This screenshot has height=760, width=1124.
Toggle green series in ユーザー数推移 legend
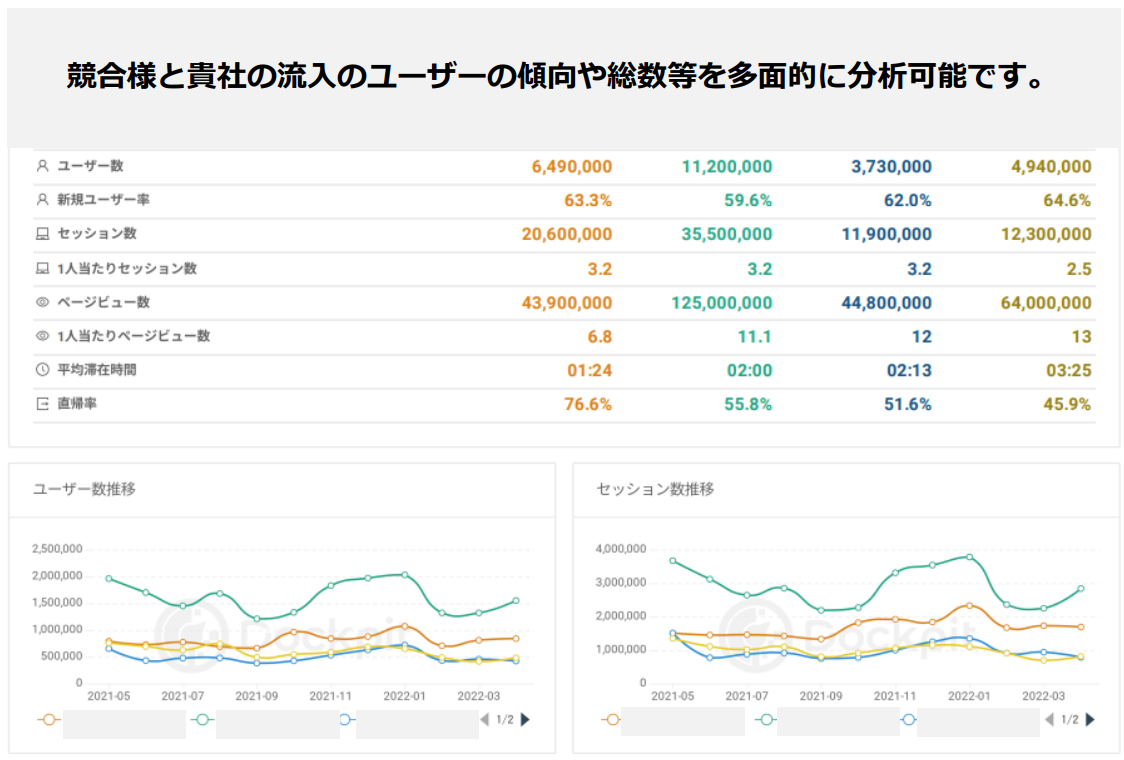click(x=201, y=719)
